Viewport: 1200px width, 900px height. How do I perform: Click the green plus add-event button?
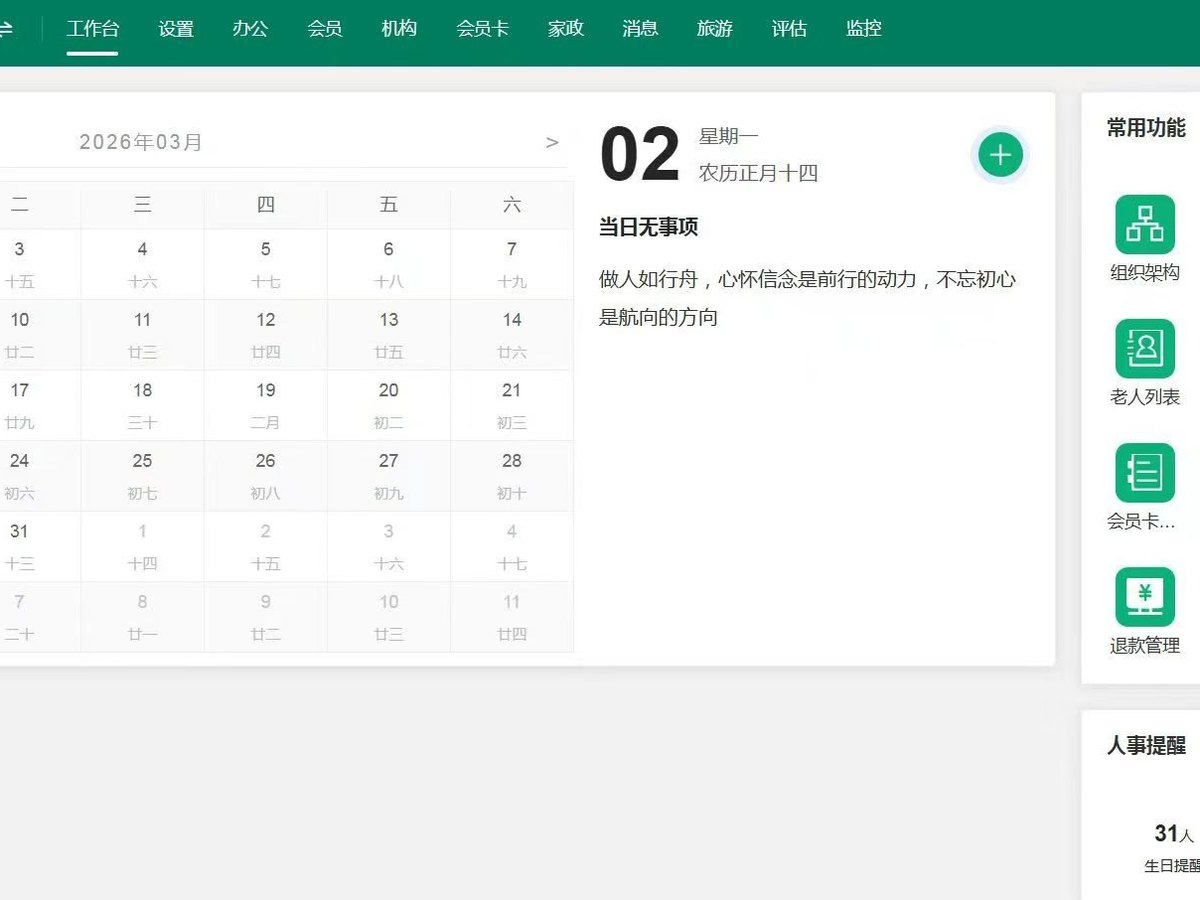pos(1000,155)
